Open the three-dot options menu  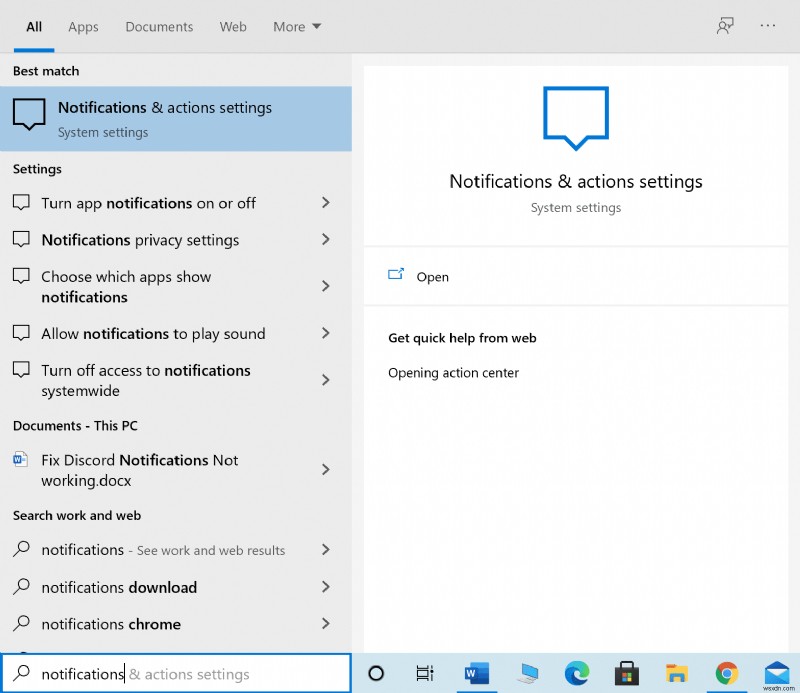coord(768,26)
